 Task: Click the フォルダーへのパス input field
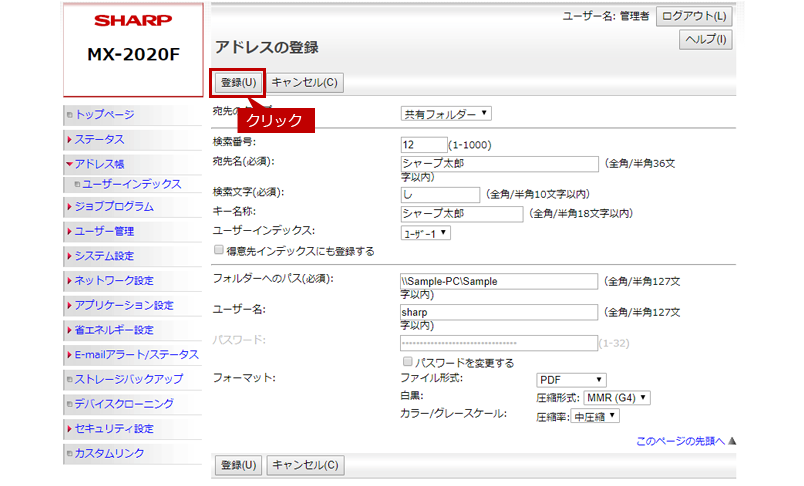tap(498, 282)
